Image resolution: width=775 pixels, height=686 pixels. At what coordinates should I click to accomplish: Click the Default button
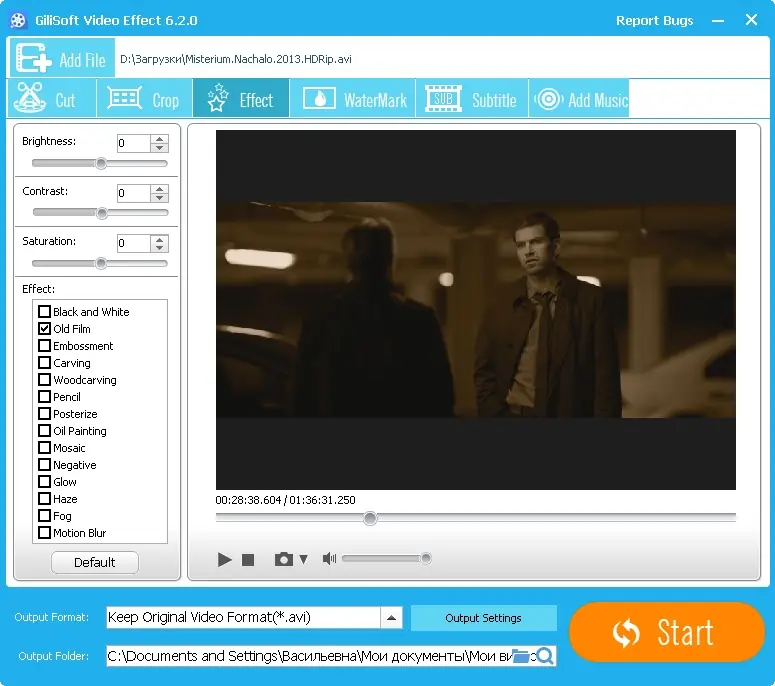coord(94,562)
